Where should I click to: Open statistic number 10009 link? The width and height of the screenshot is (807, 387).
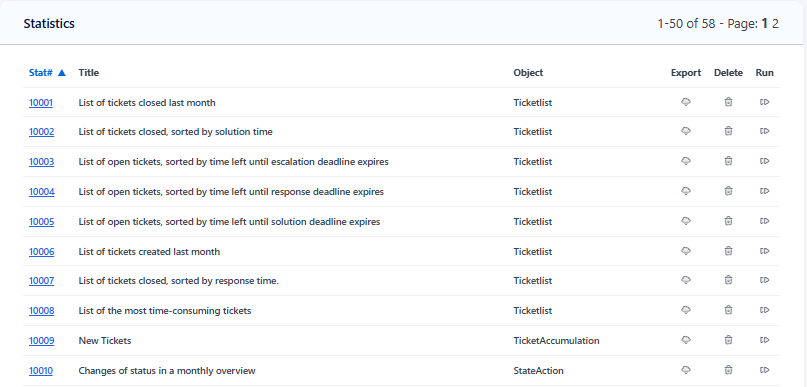point(41,340)
